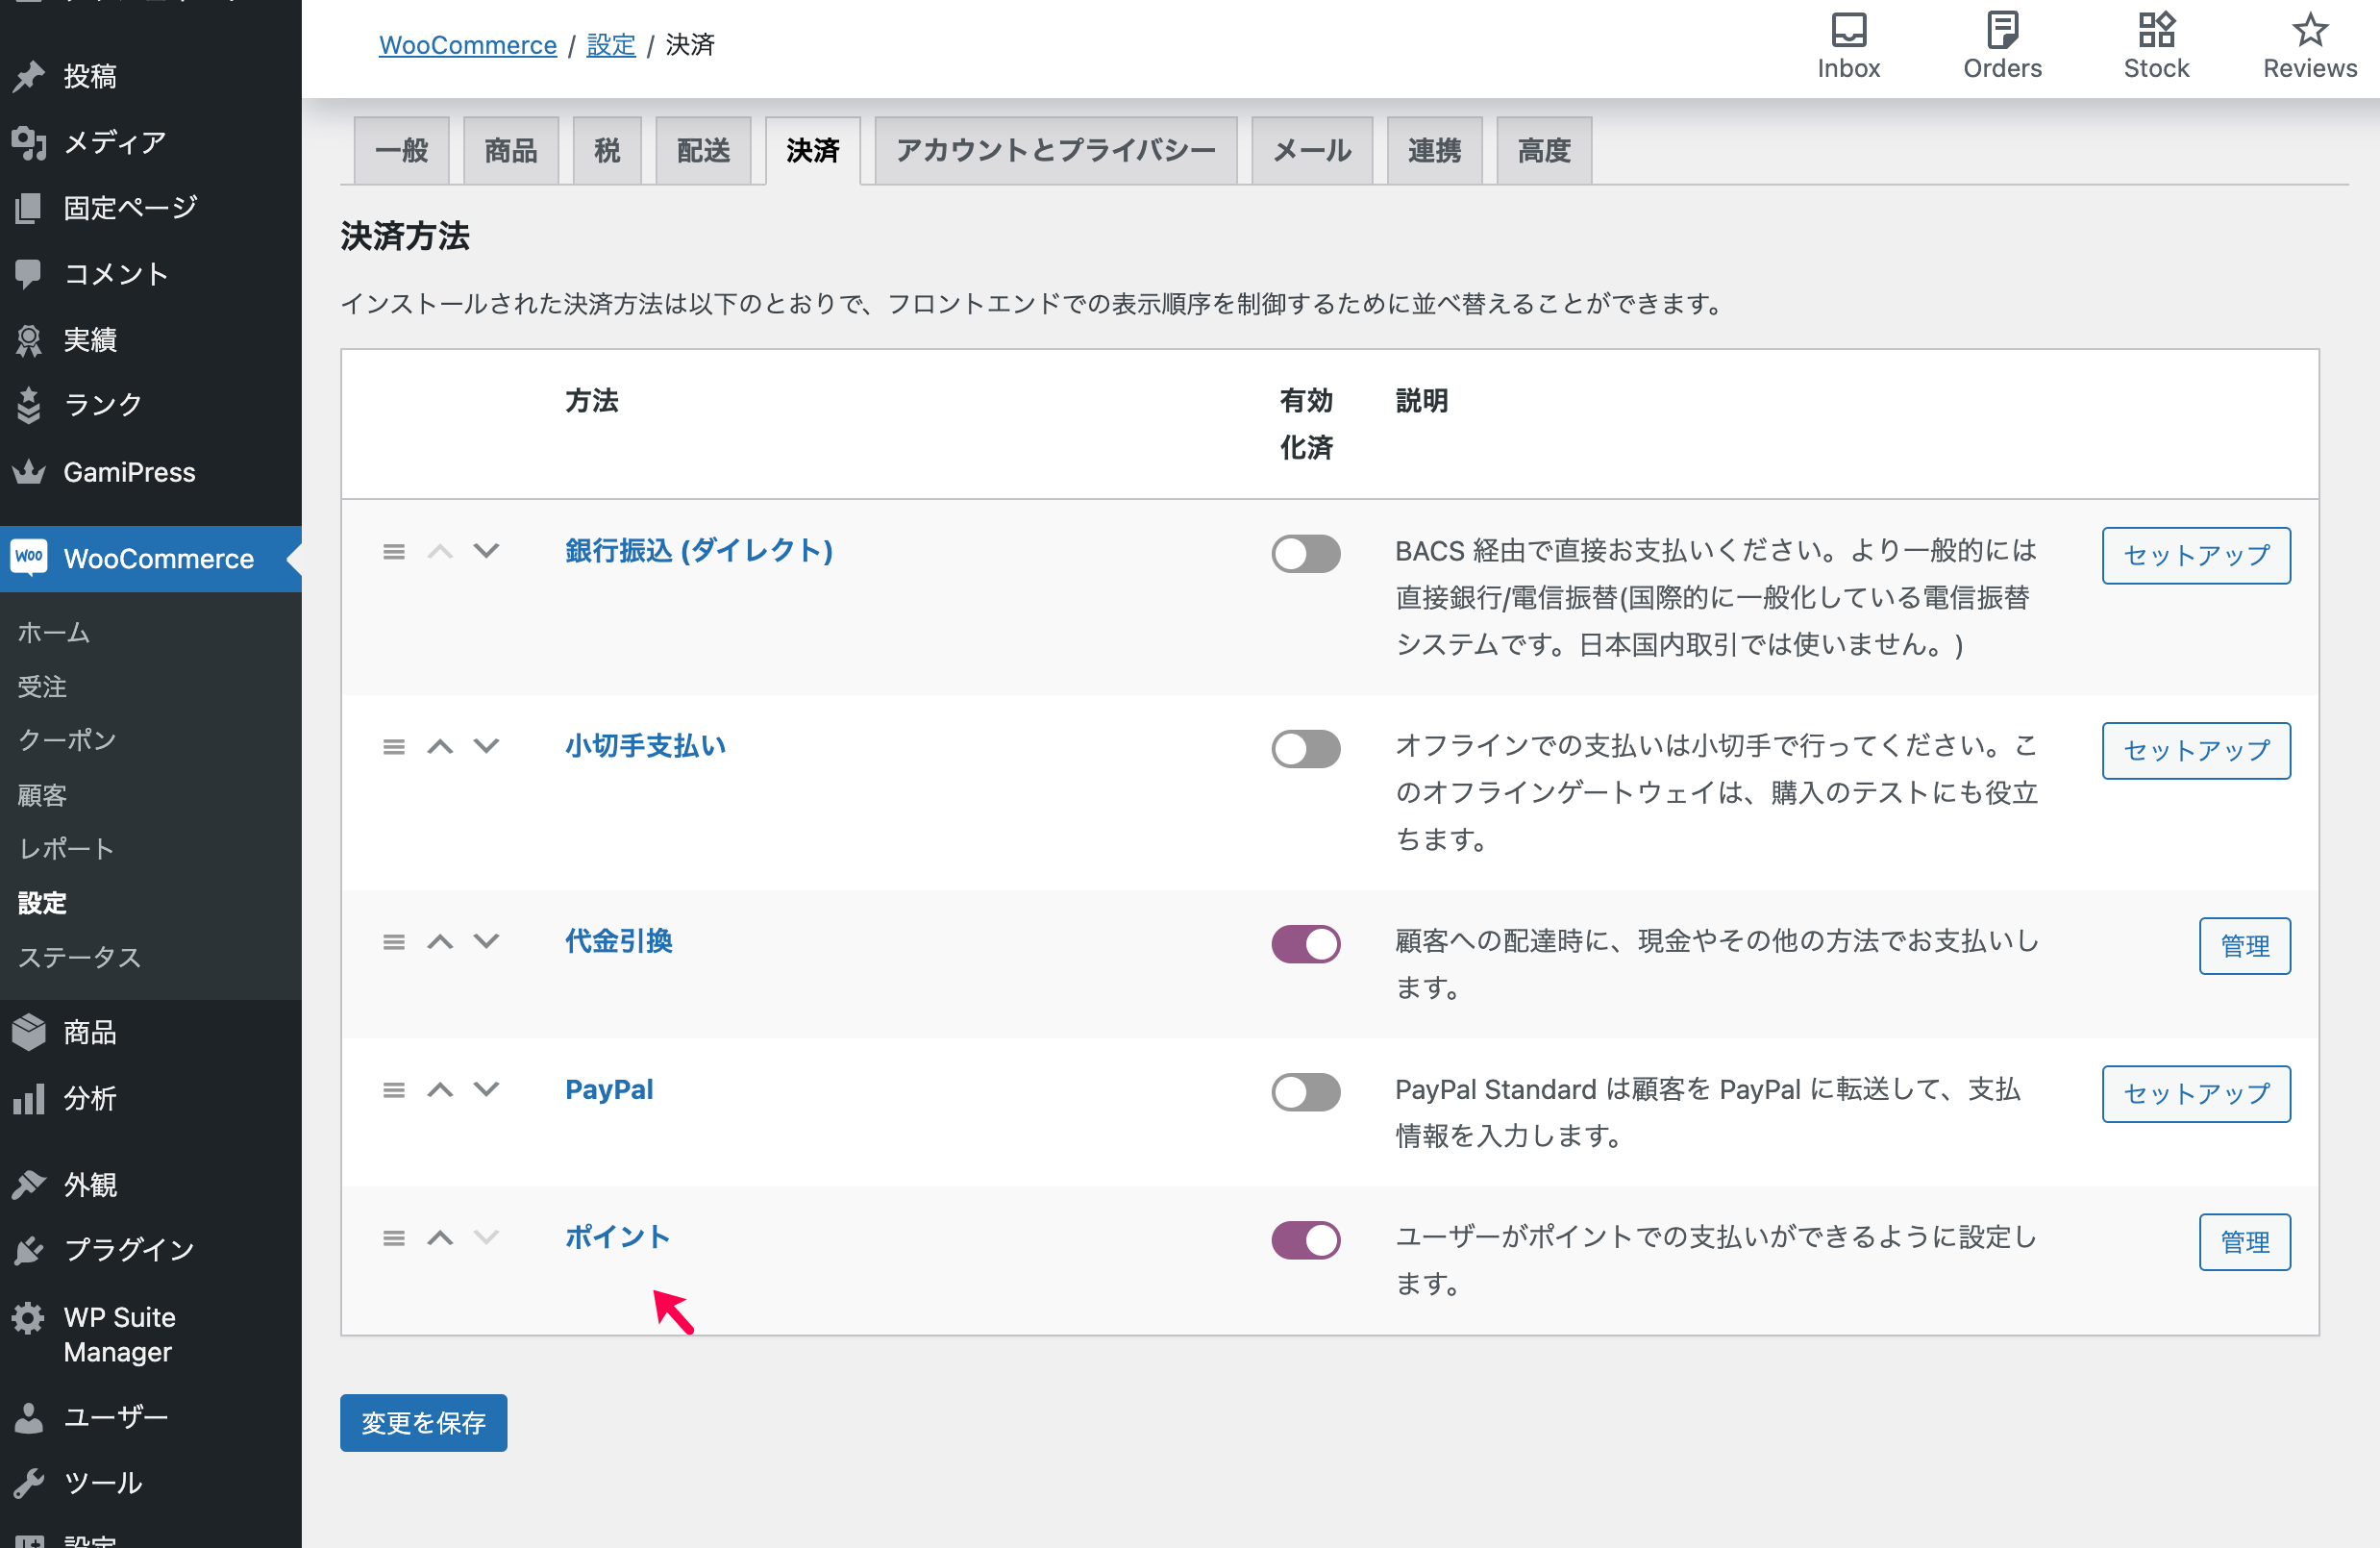The width and height of the screenshot is (2380, 1548).
Task: Click セットアップ for 小切手支払い
Action: (x=2196, y=750)
